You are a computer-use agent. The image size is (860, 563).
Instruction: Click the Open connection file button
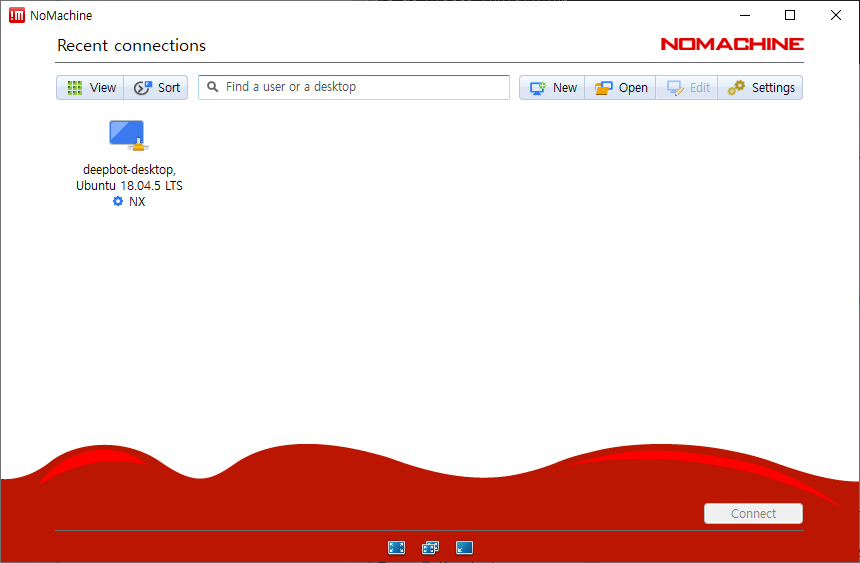click(620, 88)
